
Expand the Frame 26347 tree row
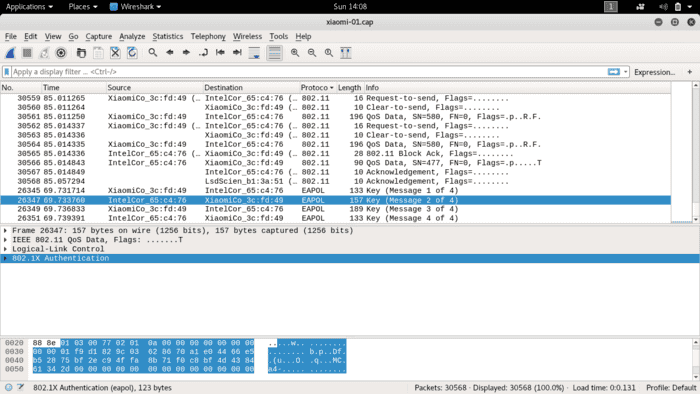click(x=5, y=231)
